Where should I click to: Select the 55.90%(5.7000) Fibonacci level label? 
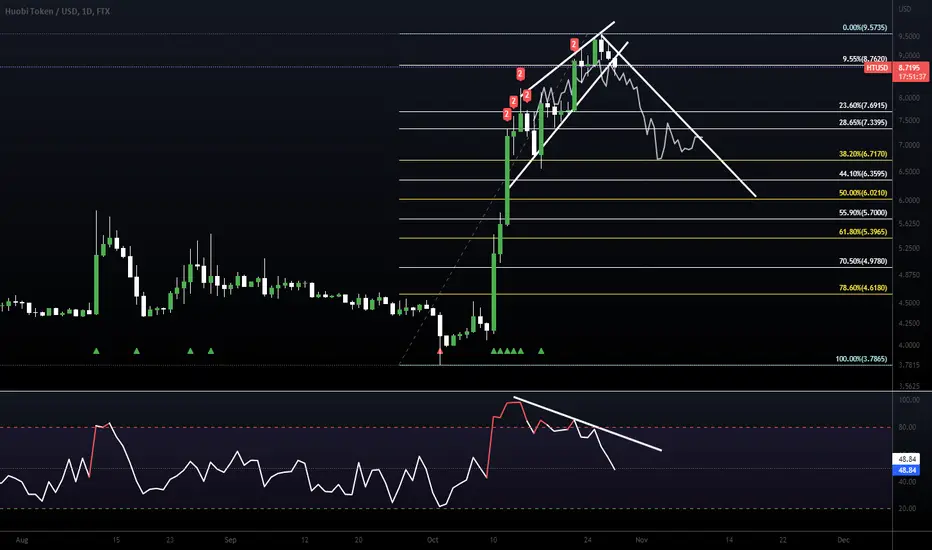point(863,213)
